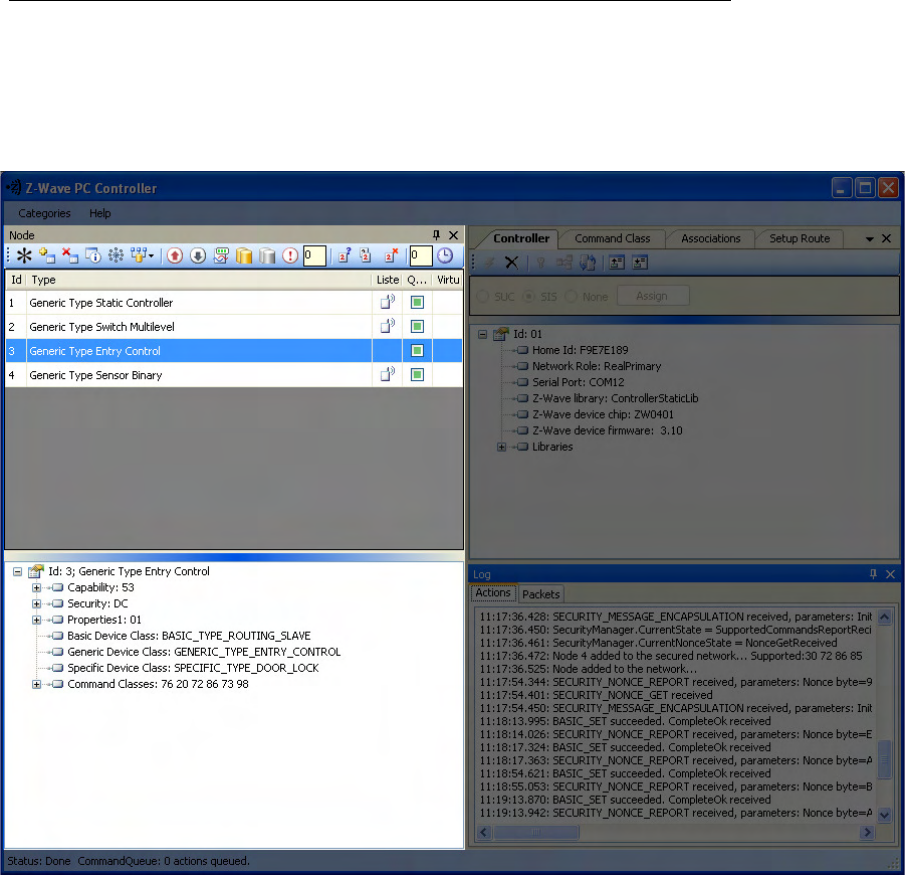Select the Controller tab

[x=521, y=238]
